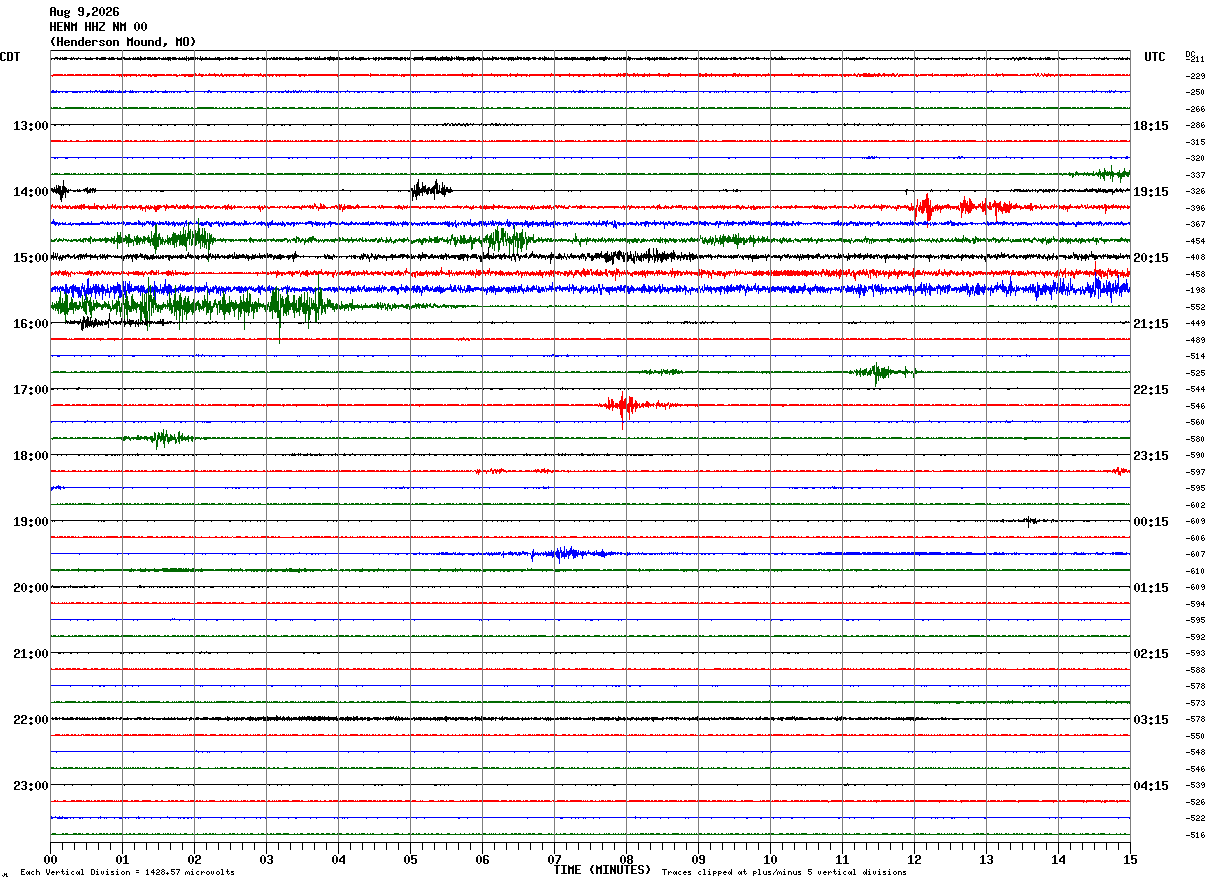This screenshot has height=886, width=1210.
Task: Click the DC offset column header
Action: tap(1190, 54)
